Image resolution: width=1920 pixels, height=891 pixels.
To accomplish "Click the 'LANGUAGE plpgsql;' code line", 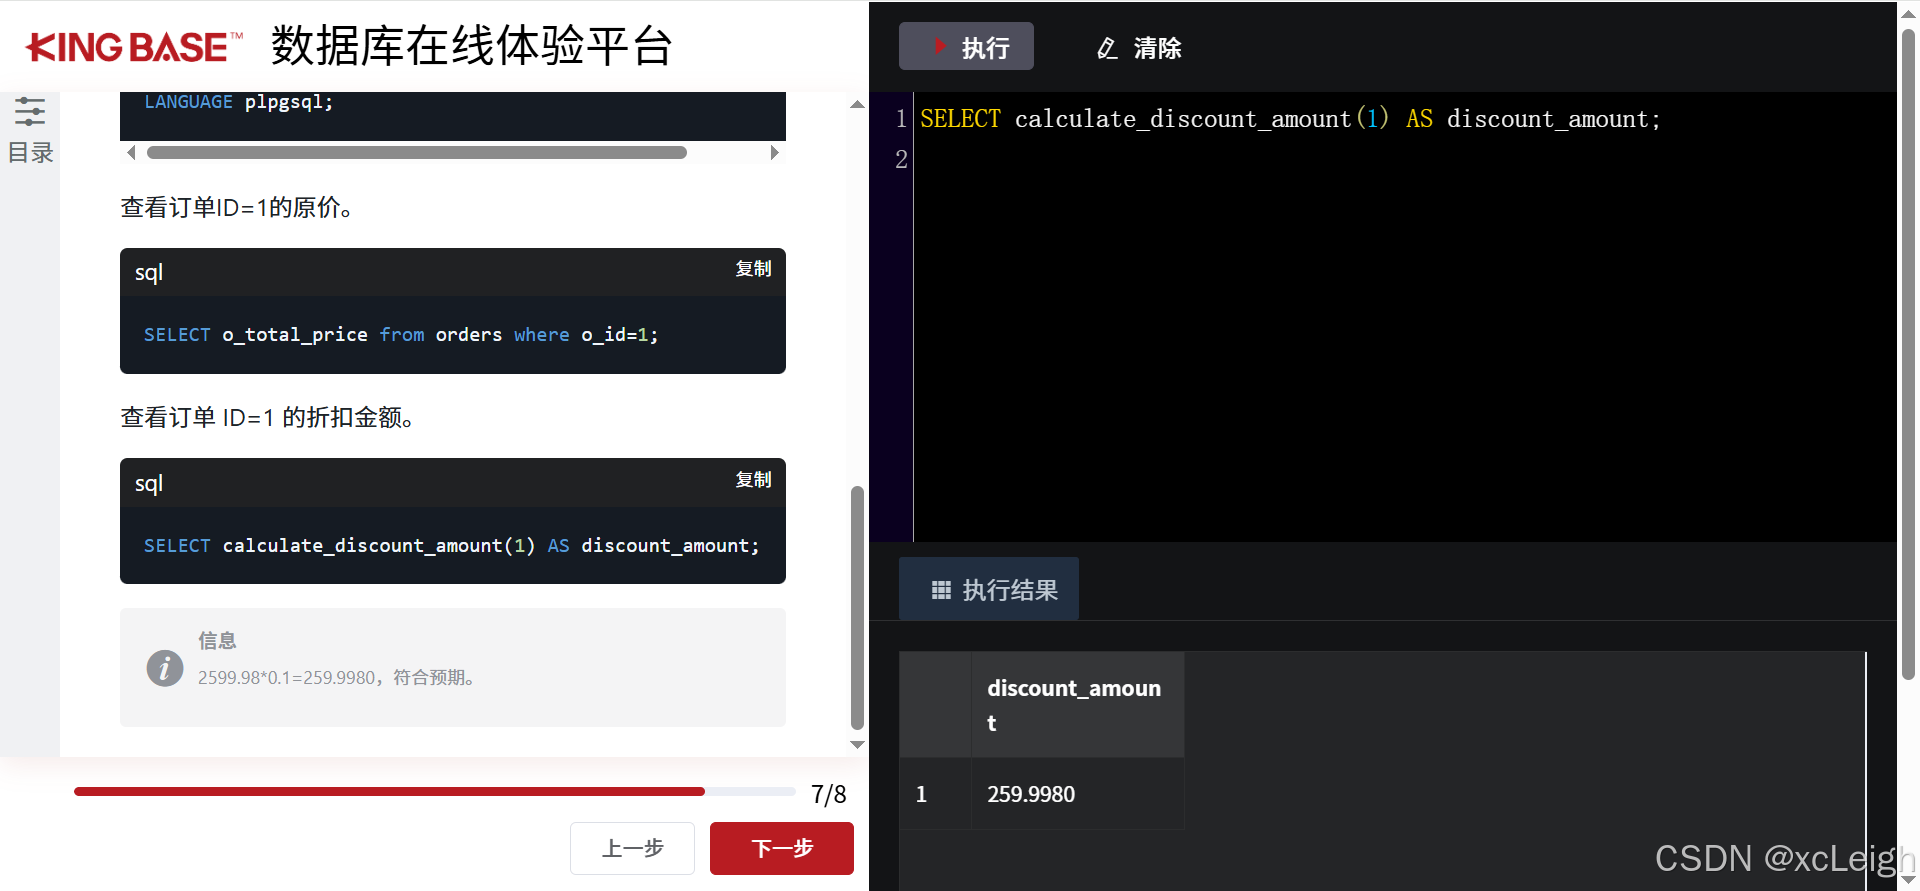I will (x=238, y=102).
